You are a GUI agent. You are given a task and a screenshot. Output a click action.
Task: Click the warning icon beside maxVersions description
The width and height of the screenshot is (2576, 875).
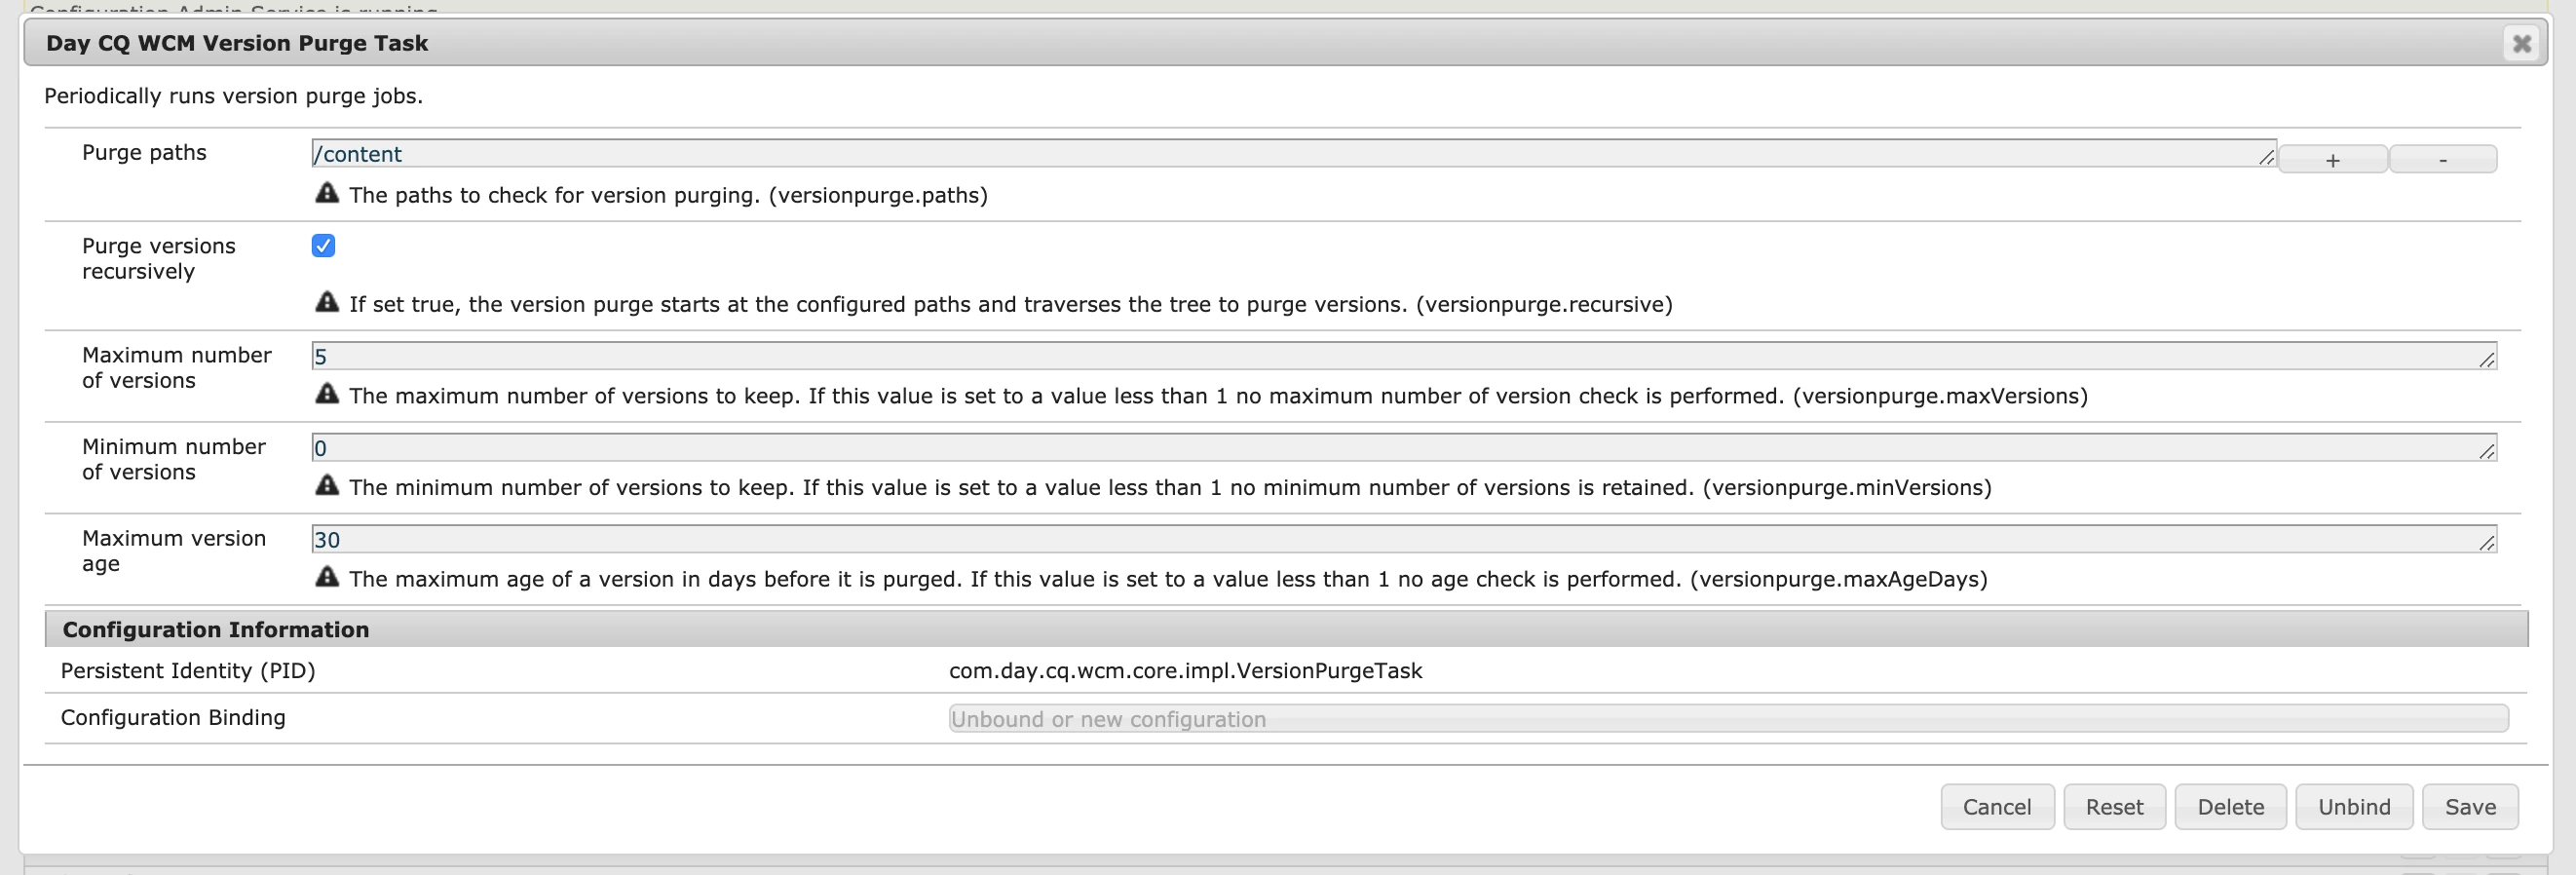coord(327,394)
